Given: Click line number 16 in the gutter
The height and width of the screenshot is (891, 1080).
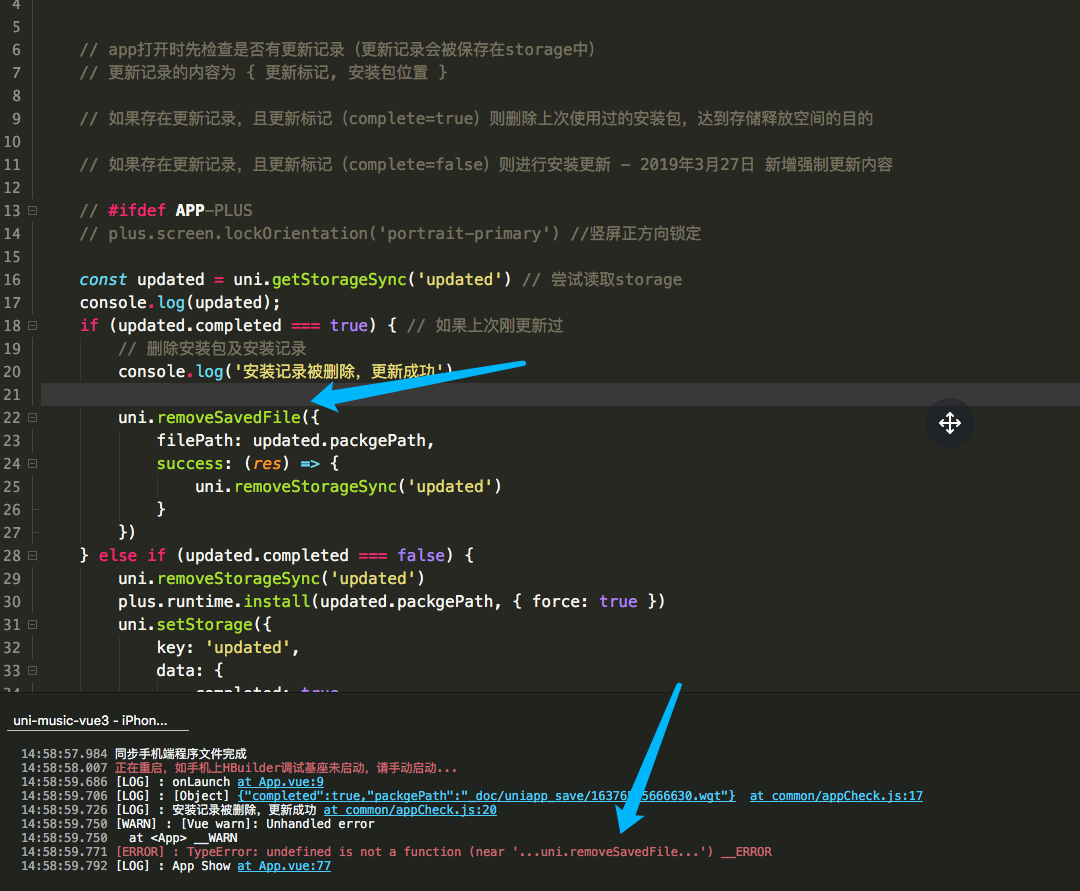Looking at the screenshot, I should (12, 280).
